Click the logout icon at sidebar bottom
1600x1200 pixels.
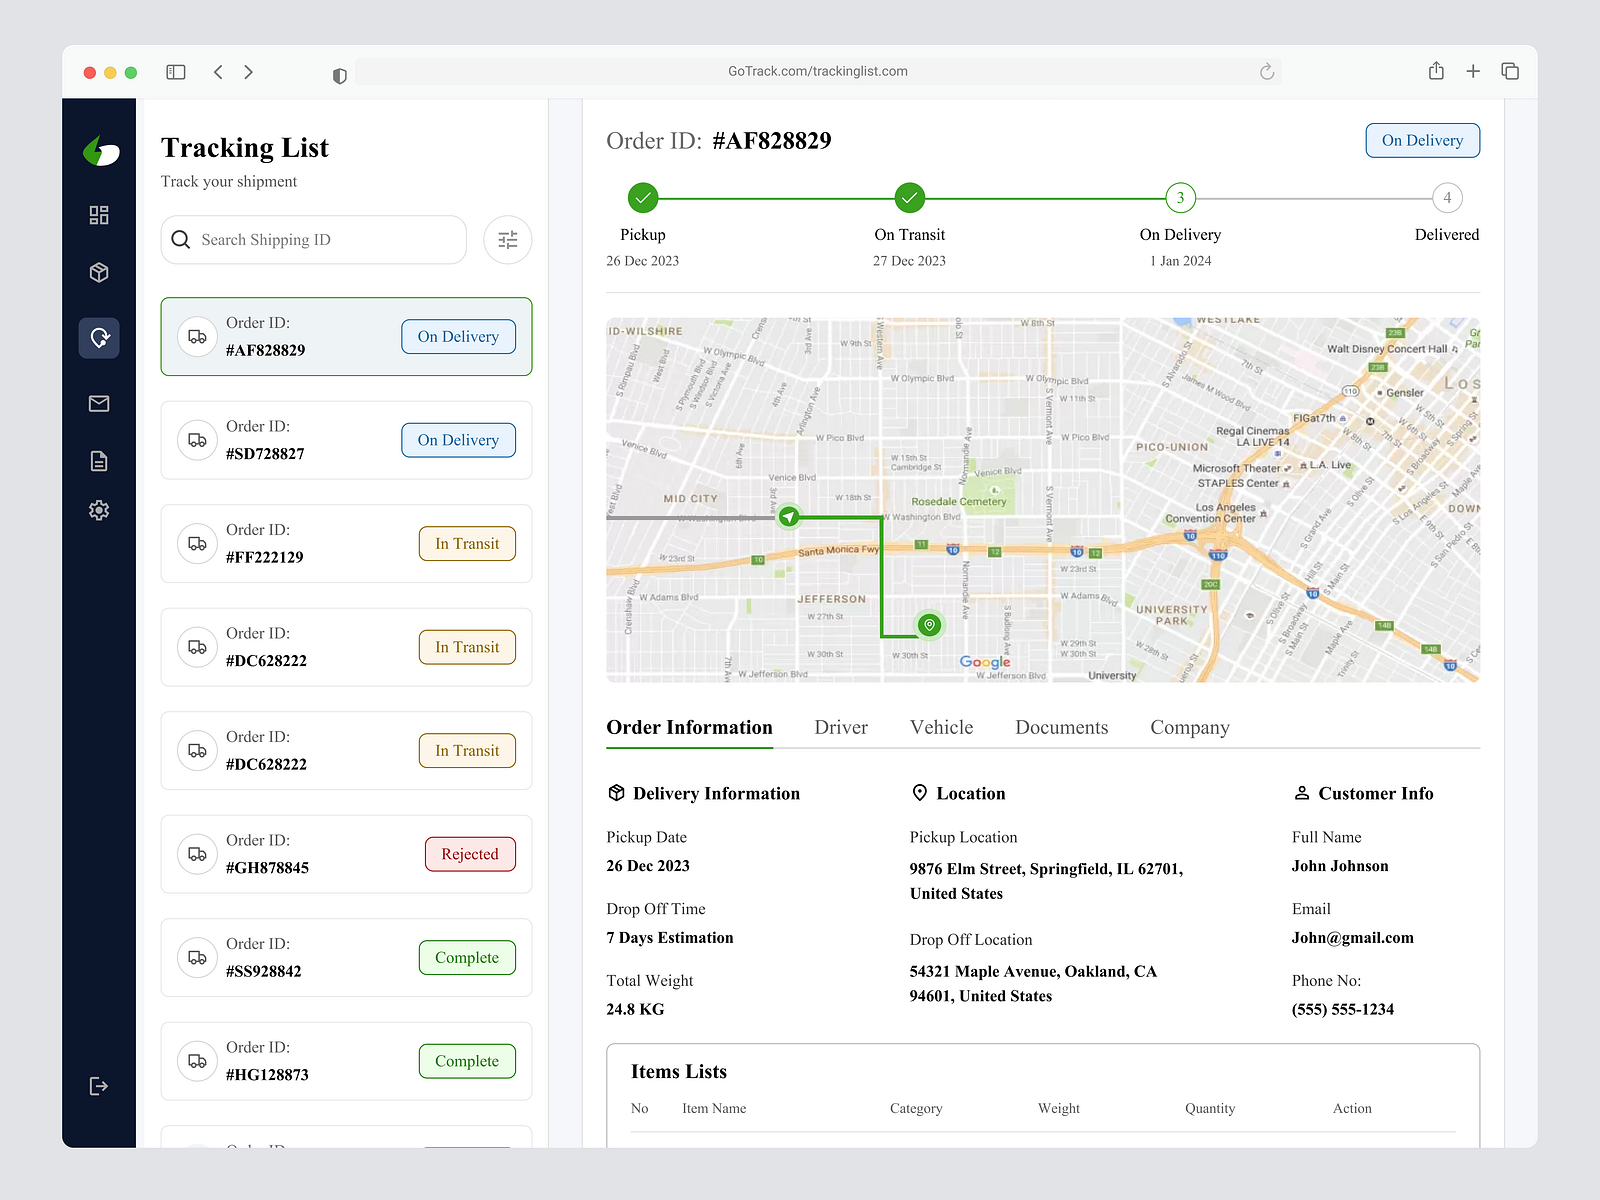coord(99,1086)
